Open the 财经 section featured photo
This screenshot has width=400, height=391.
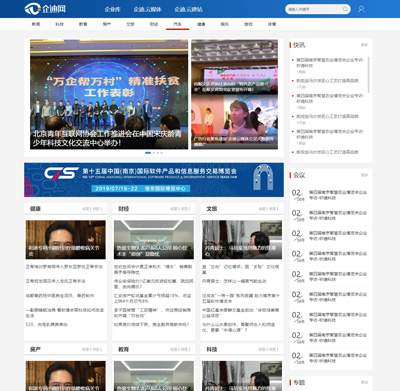(154, 240)
